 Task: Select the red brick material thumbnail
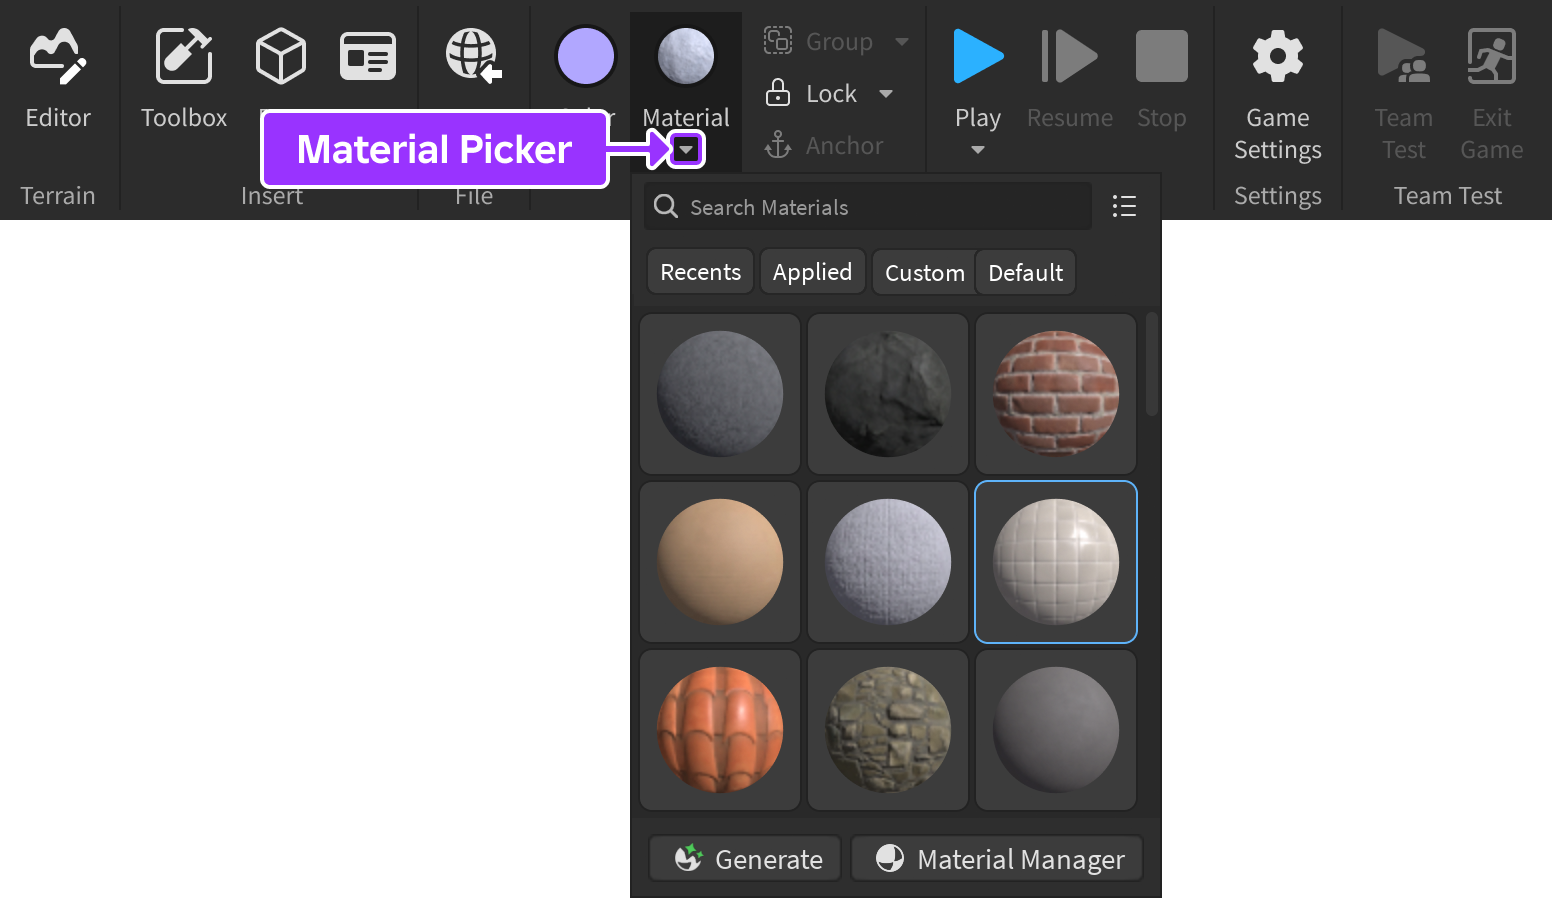pyautogui.click(x=1056, y=394)
